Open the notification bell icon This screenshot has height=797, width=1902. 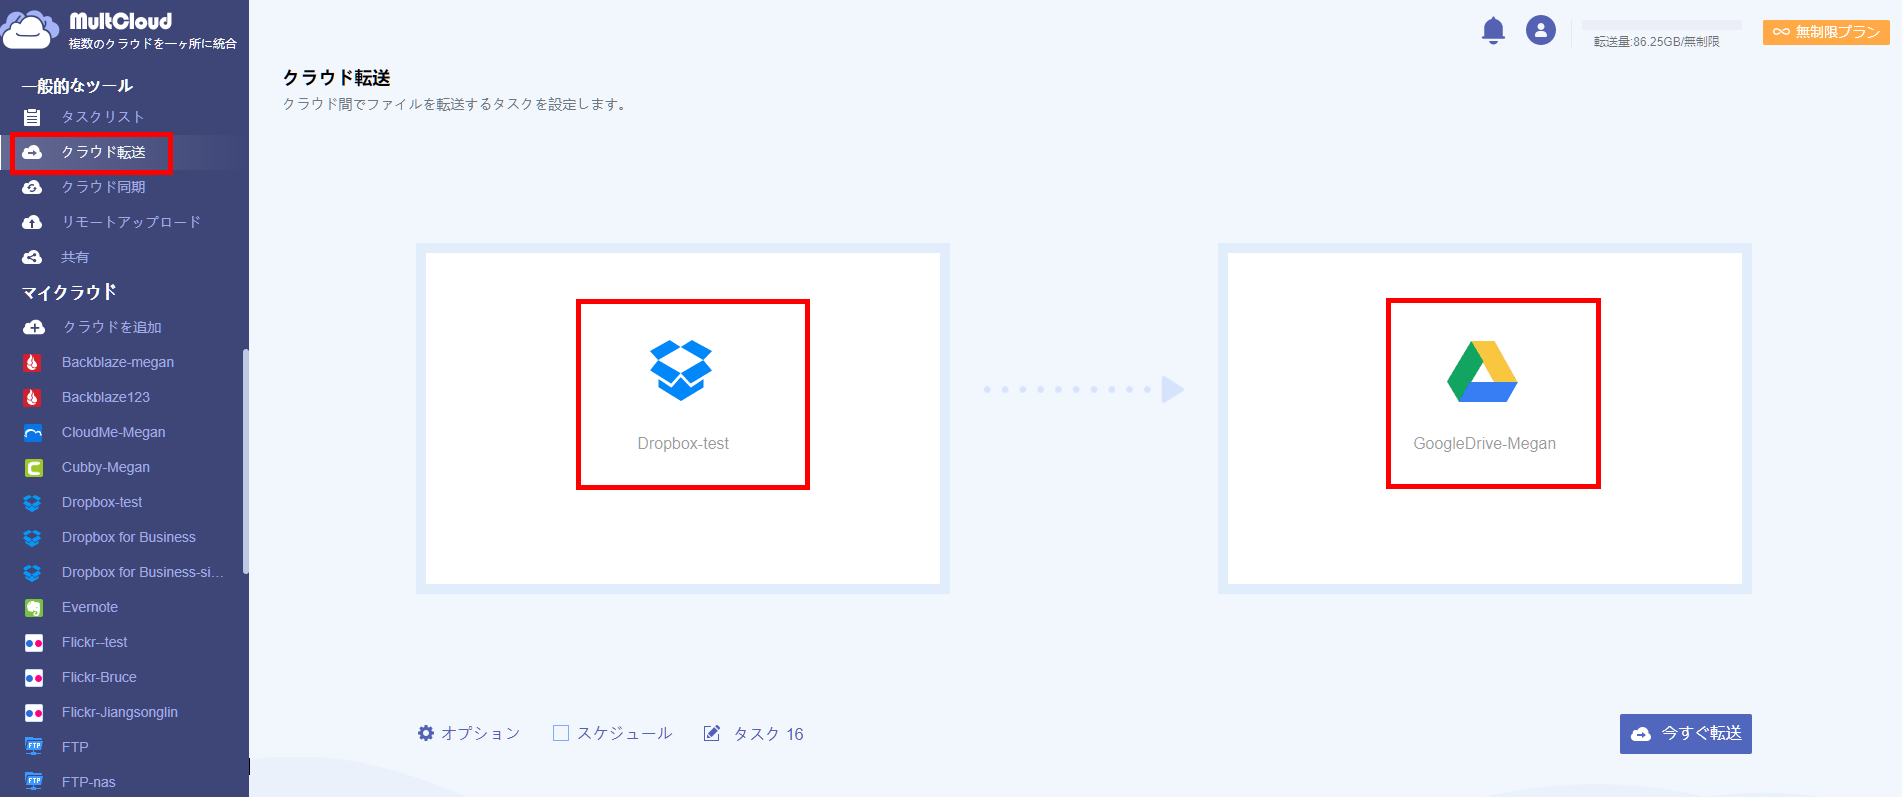(x=1493, y=31)
